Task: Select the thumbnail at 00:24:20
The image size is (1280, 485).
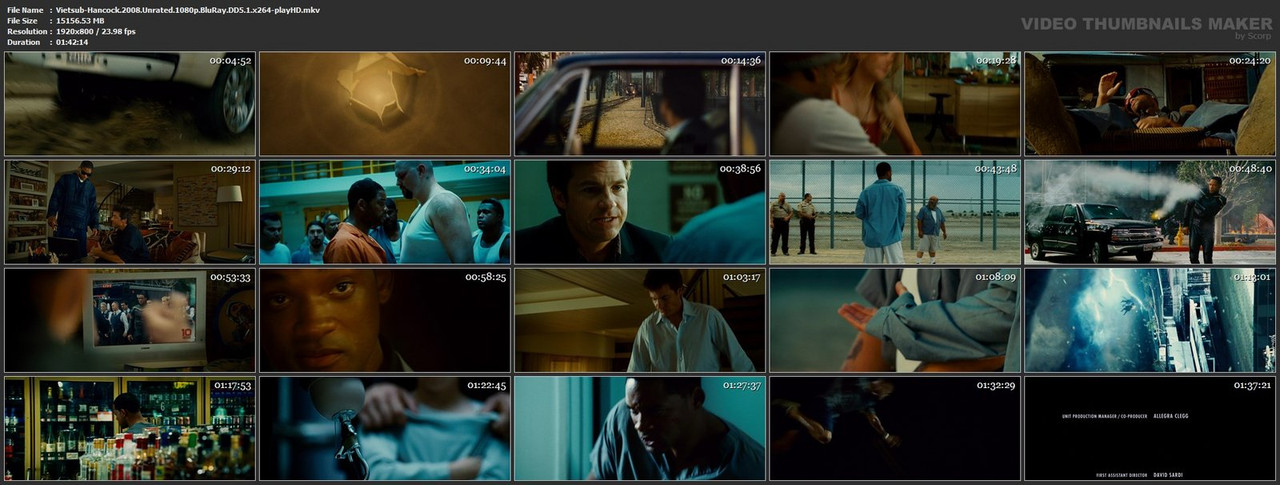Action: 1150,104
